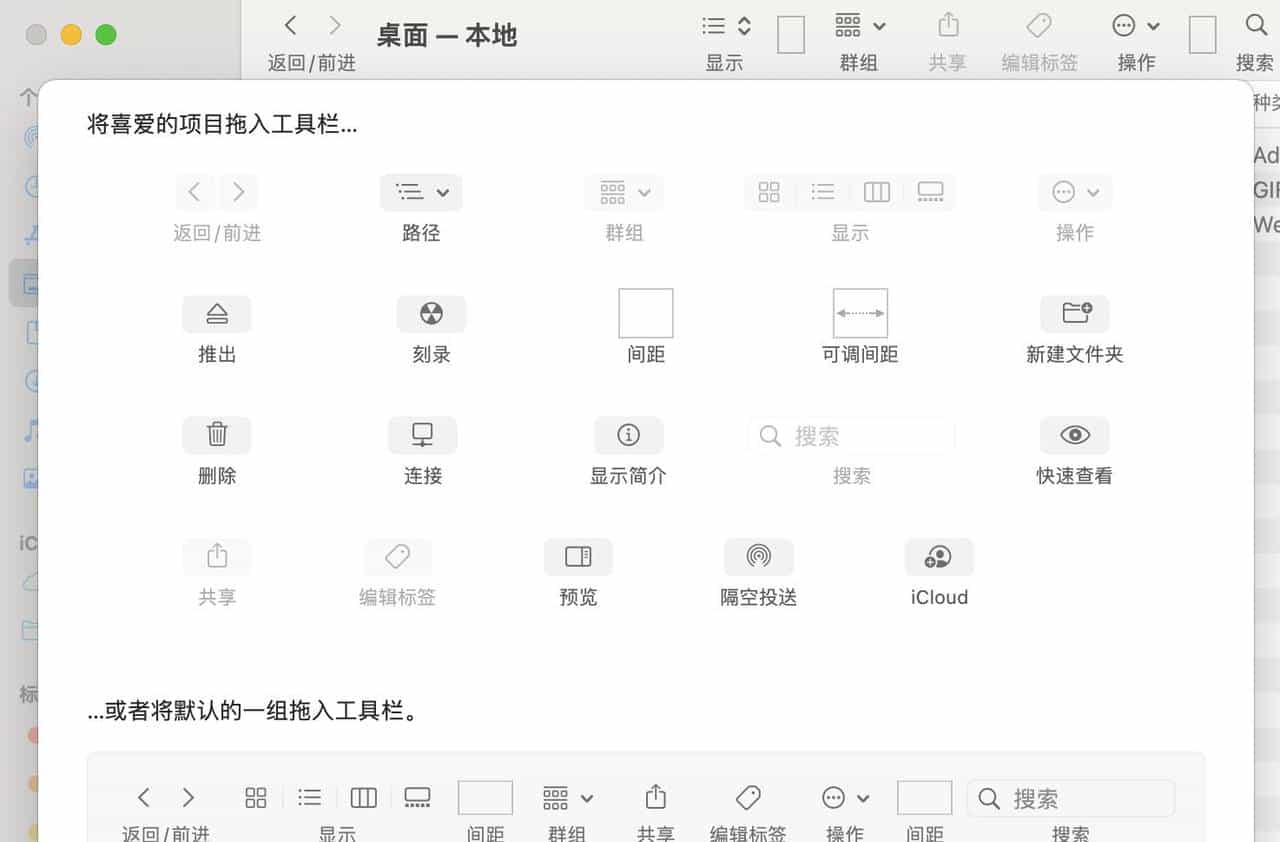Viewport: 1280px width, 842px height.
Task: Select the 推出 (Eject) icon
Action: click(x=217, y=314)
